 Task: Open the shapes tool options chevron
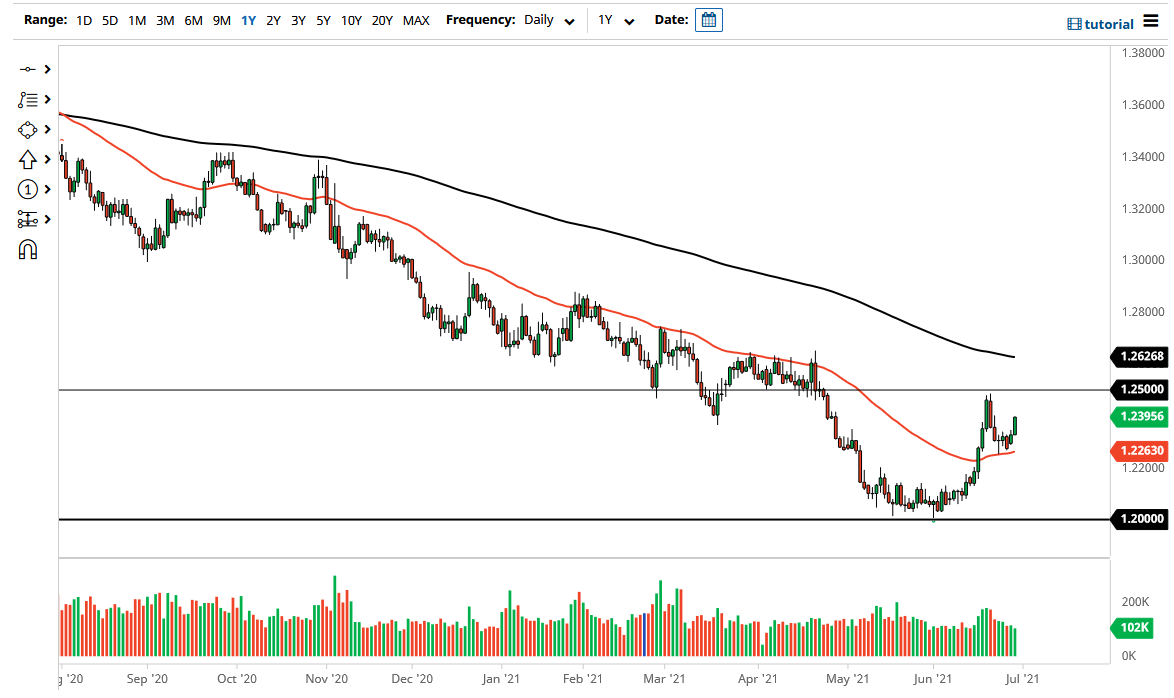click(48, 129)
